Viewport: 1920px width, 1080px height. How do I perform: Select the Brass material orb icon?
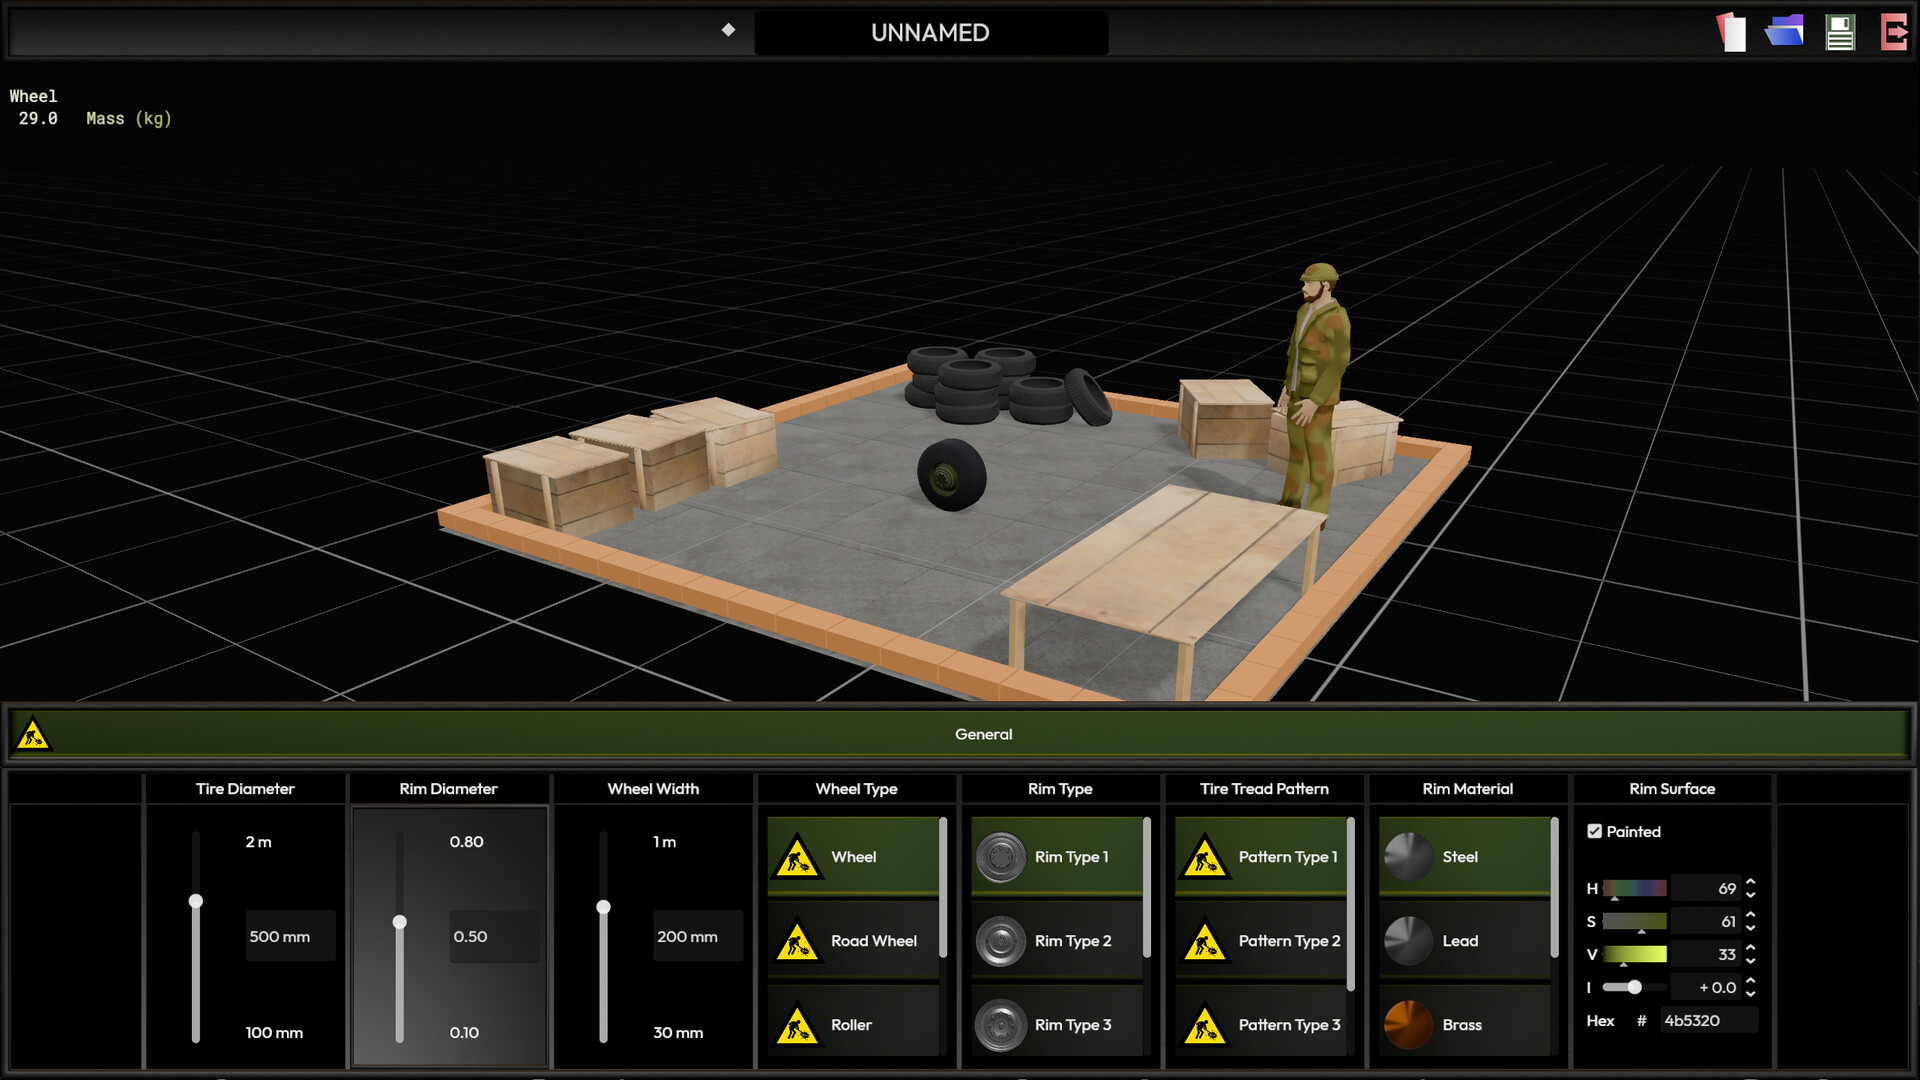click(1408, 1024)
